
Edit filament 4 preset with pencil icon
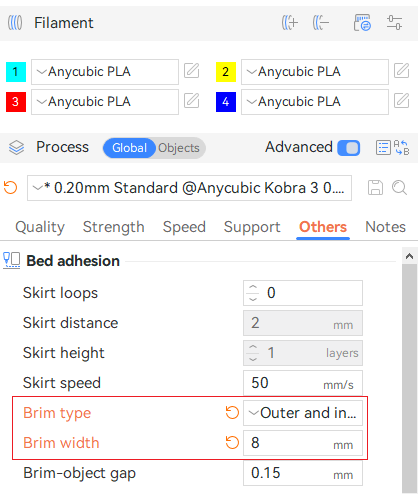[x=402, y=101]
